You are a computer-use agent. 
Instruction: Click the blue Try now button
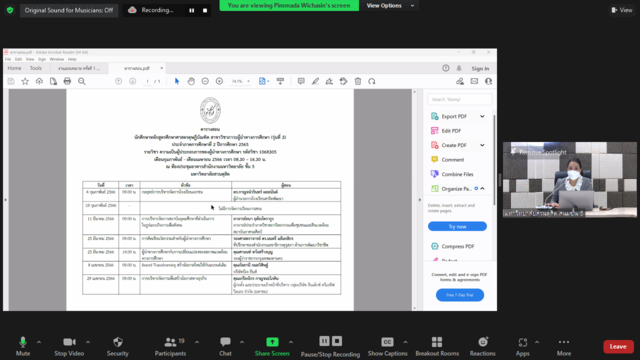[x=457, y=226]
